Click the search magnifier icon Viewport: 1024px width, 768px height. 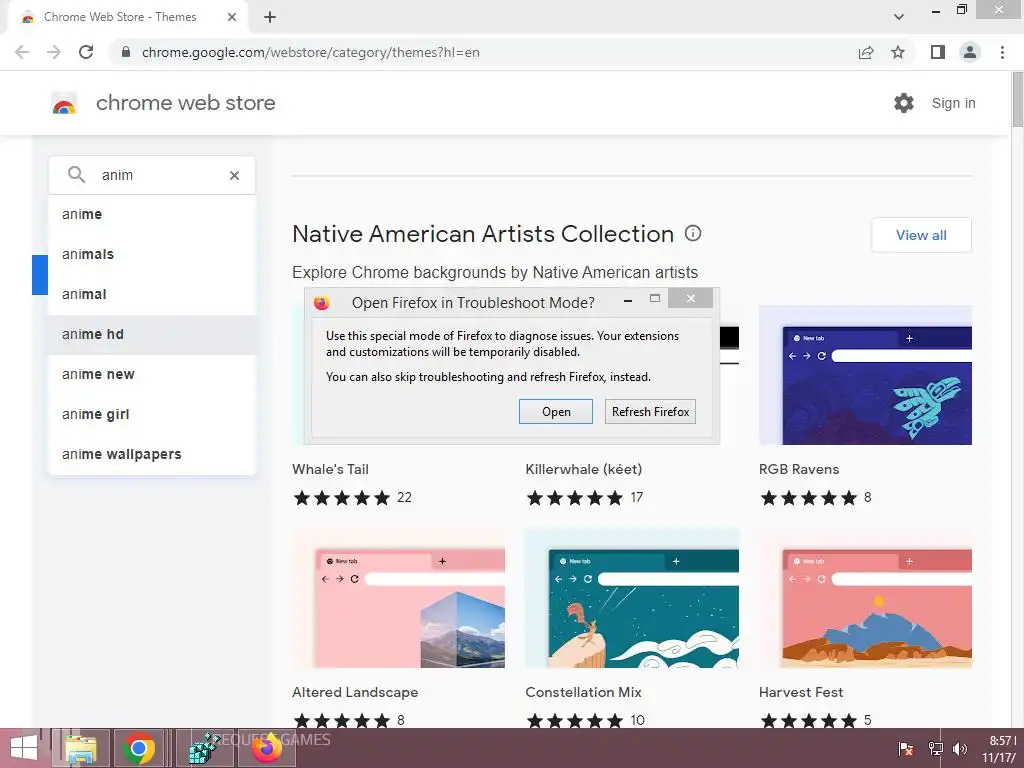[x=76, y=174]
